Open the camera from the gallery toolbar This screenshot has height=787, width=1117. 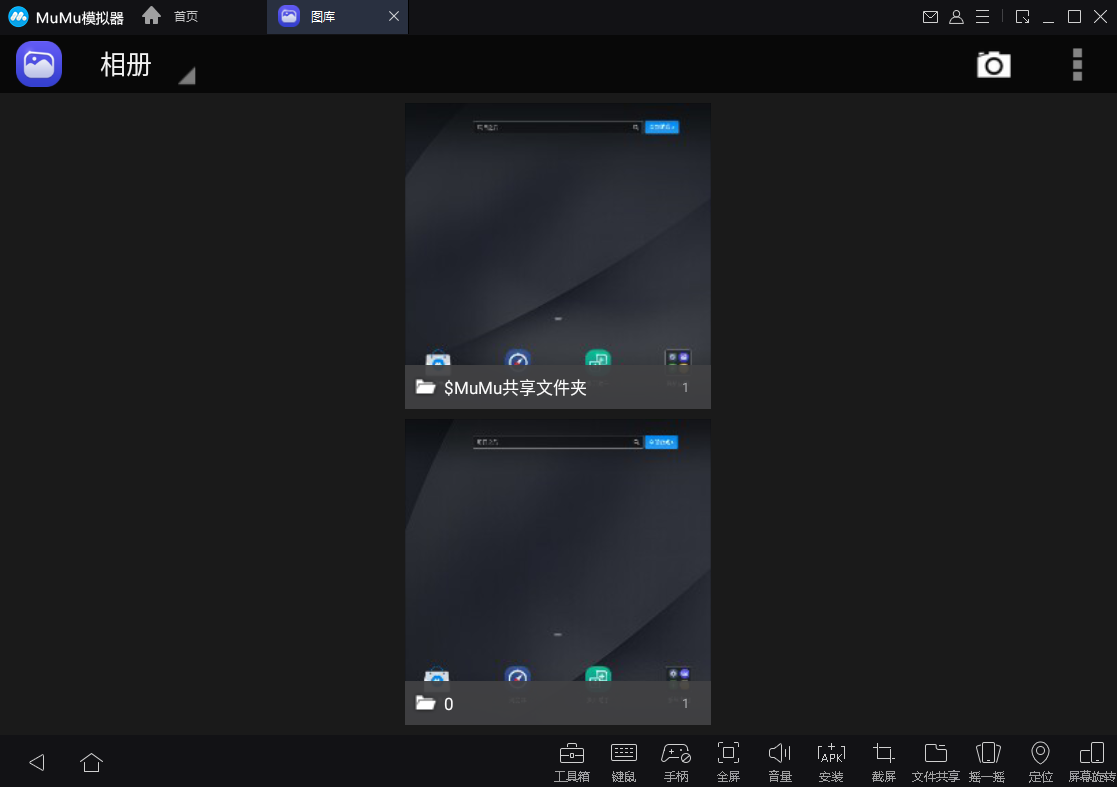pyautogui.click(x=993, y=64)
